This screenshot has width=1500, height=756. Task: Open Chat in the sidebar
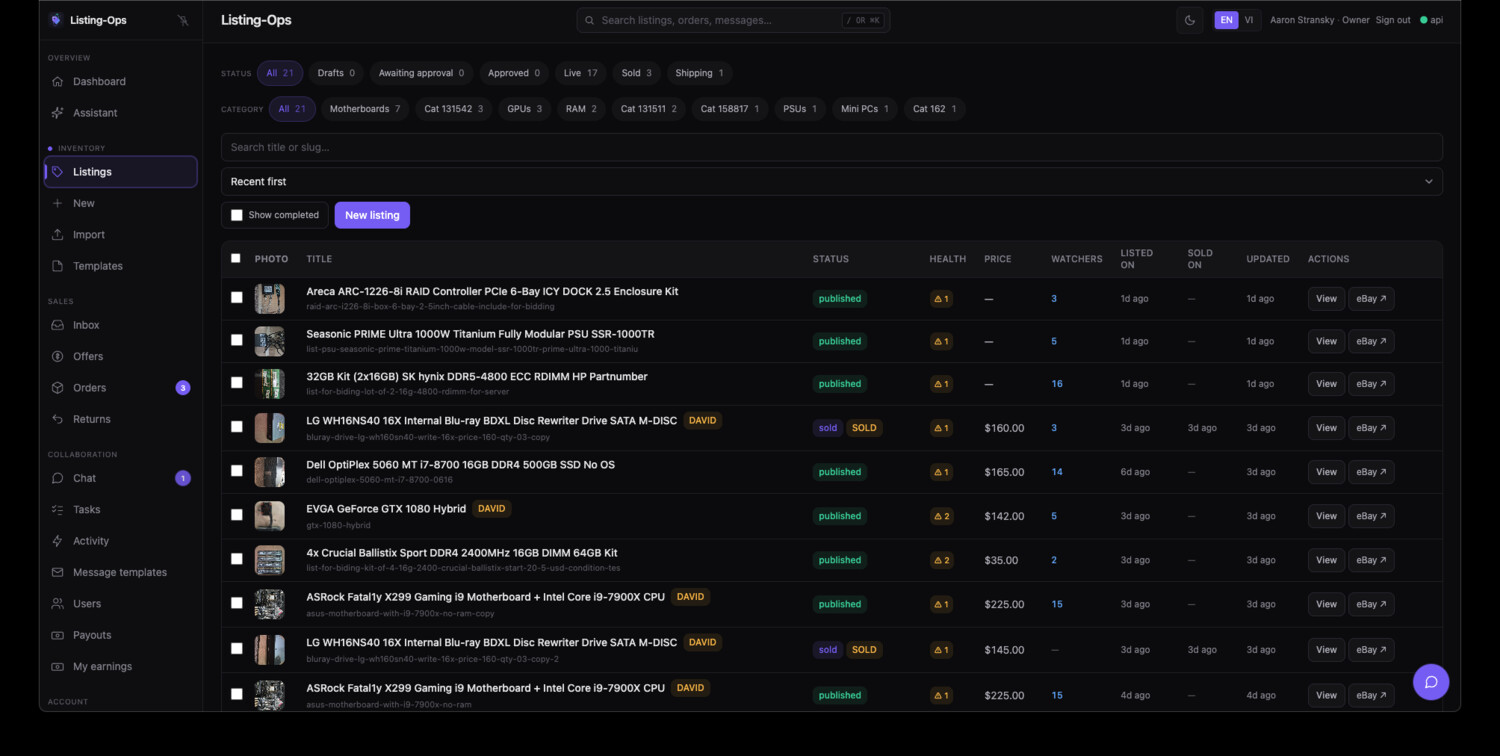tap(121, 478)
